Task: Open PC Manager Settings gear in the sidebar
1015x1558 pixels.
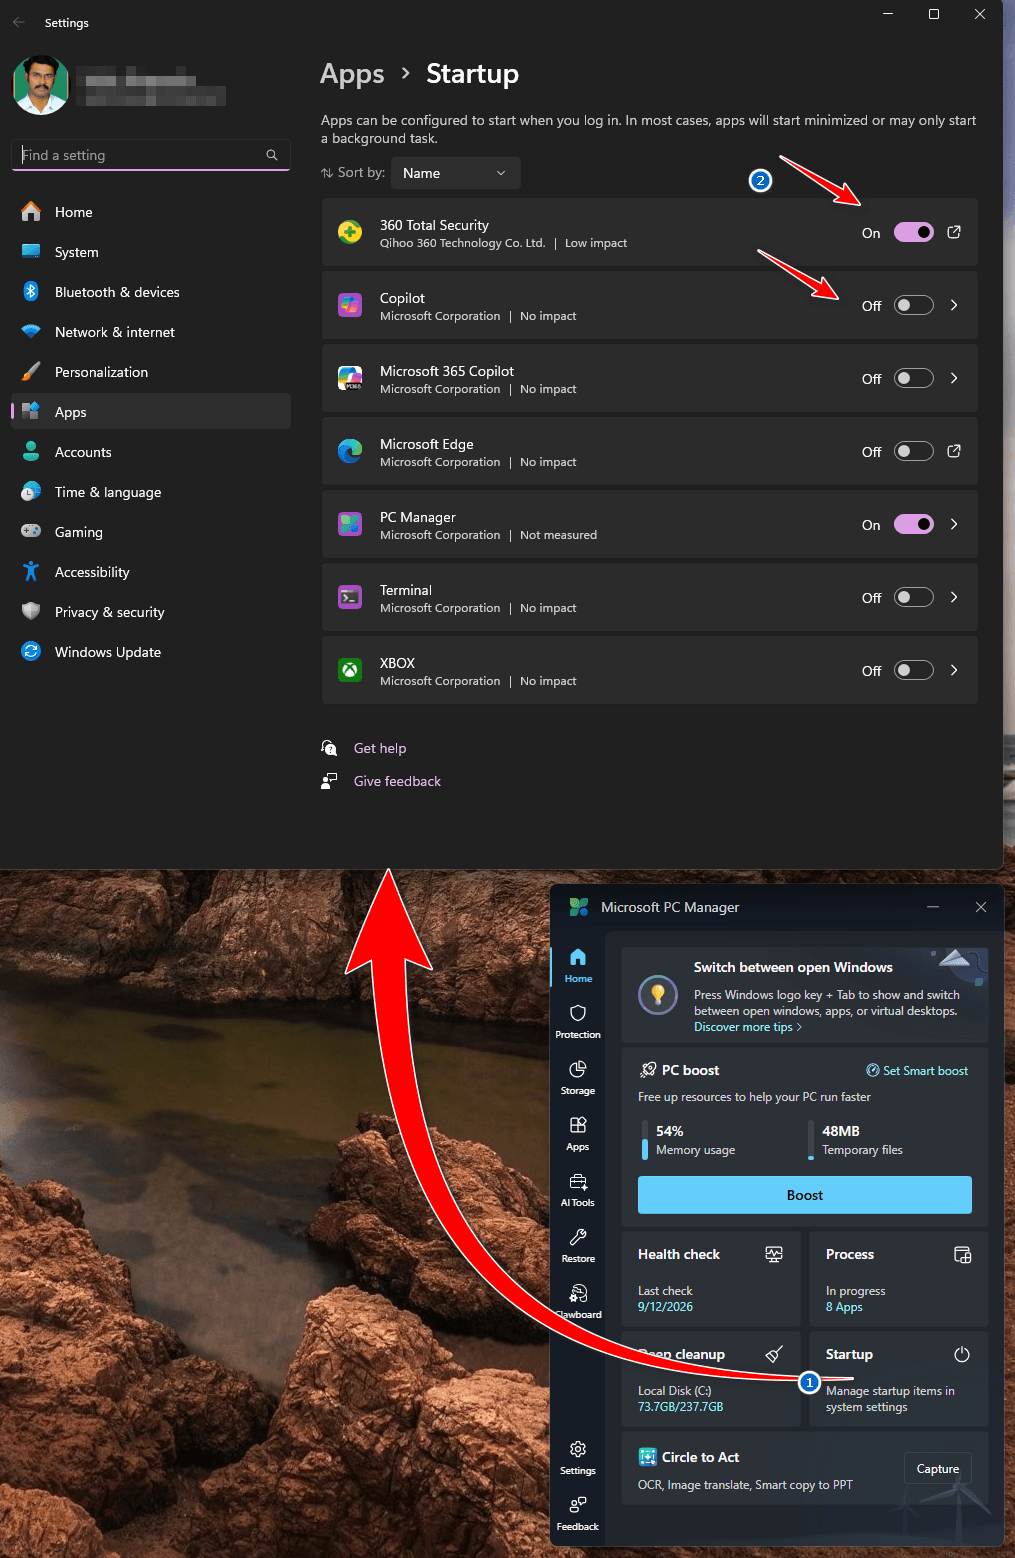Action: tap(578, 1458)
